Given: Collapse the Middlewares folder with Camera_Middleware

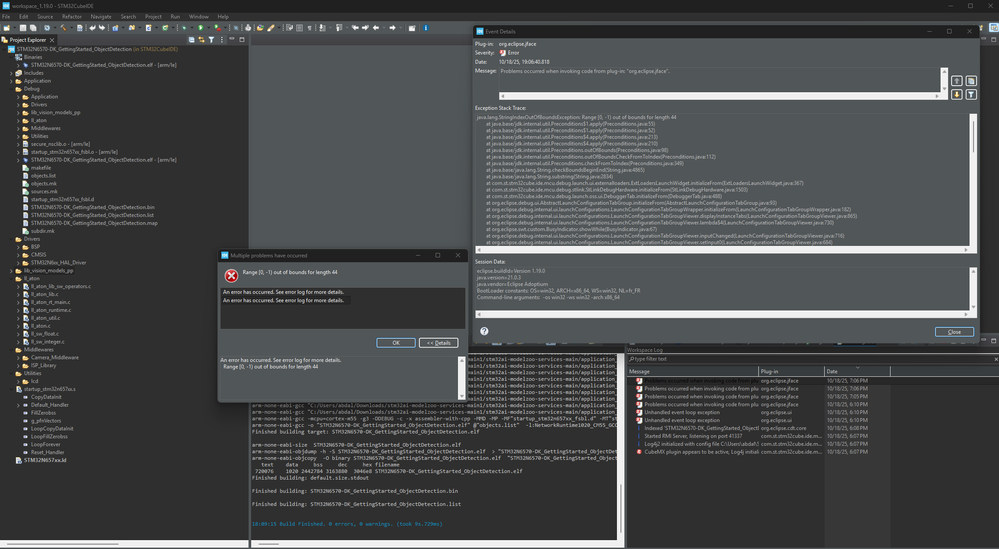Looking at the screenshot, I should click(11, 350).
